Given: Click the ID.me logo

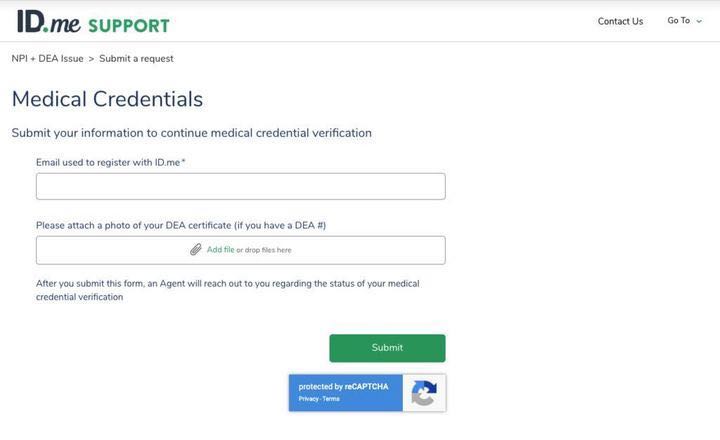Looking at the screenshot, I should pos(49,22).
